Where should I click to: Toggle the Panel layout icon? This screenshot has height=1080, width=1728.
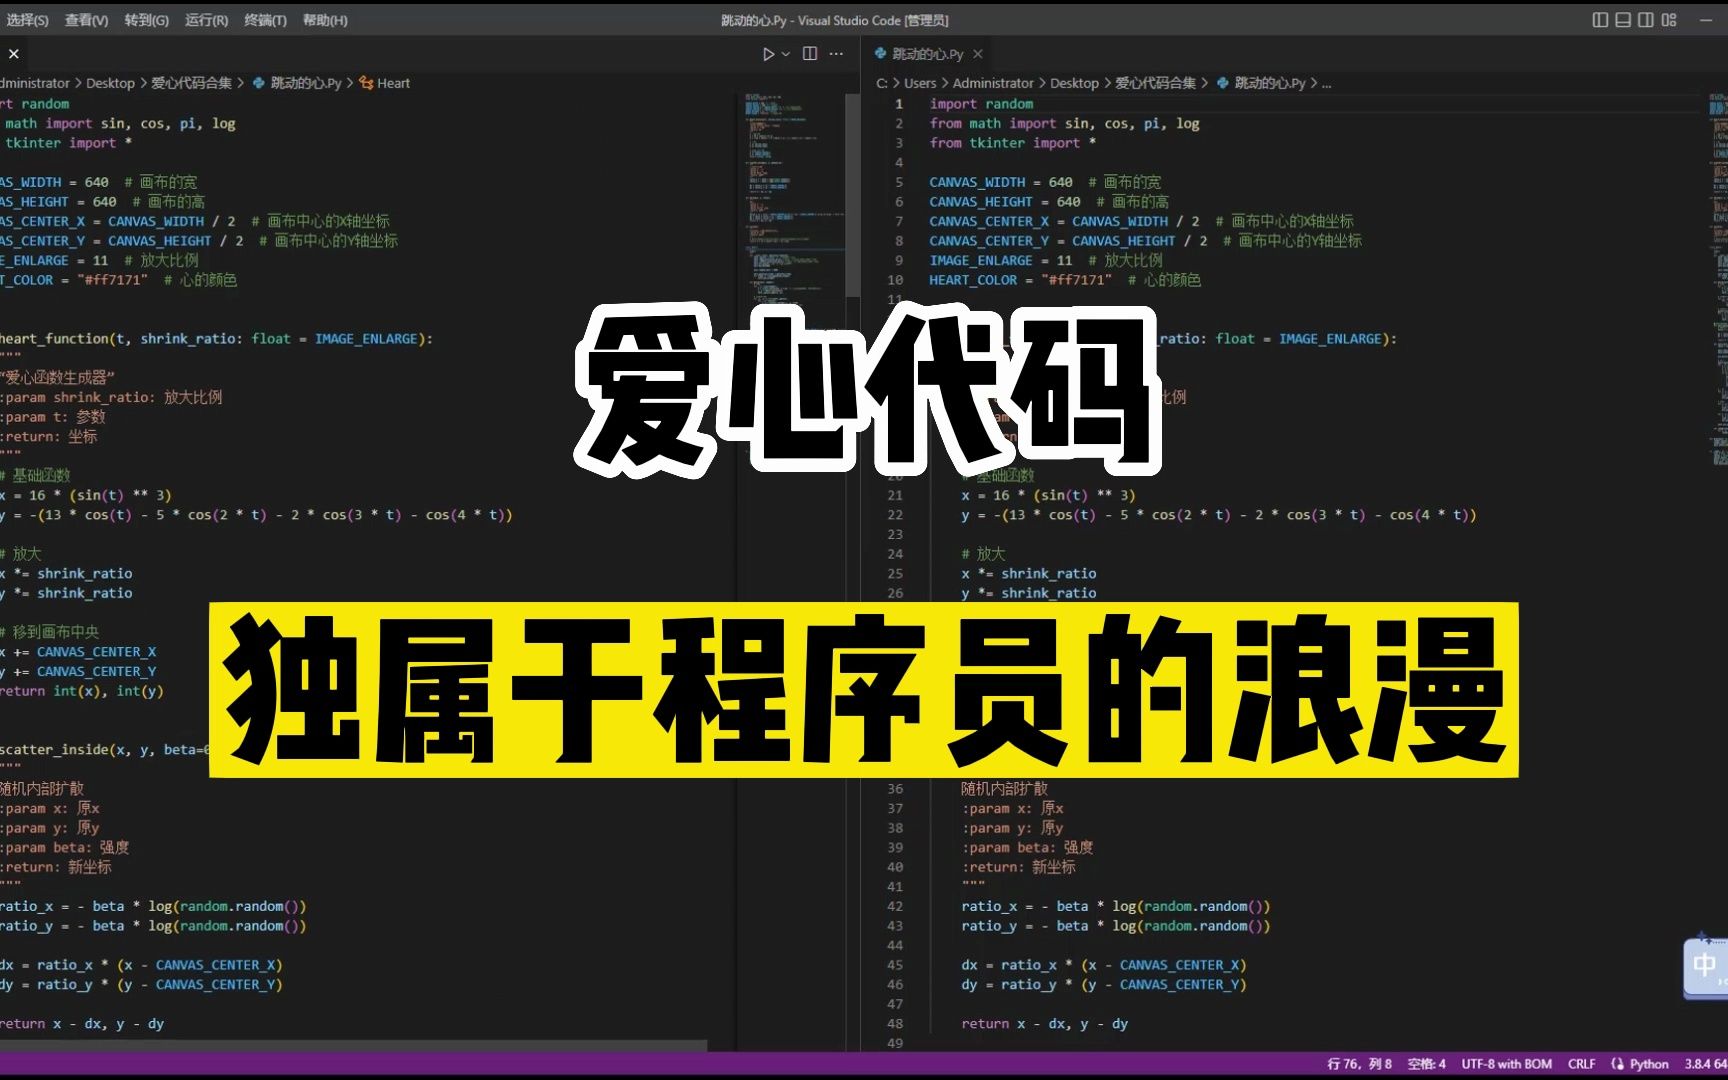coord(1622,19)
